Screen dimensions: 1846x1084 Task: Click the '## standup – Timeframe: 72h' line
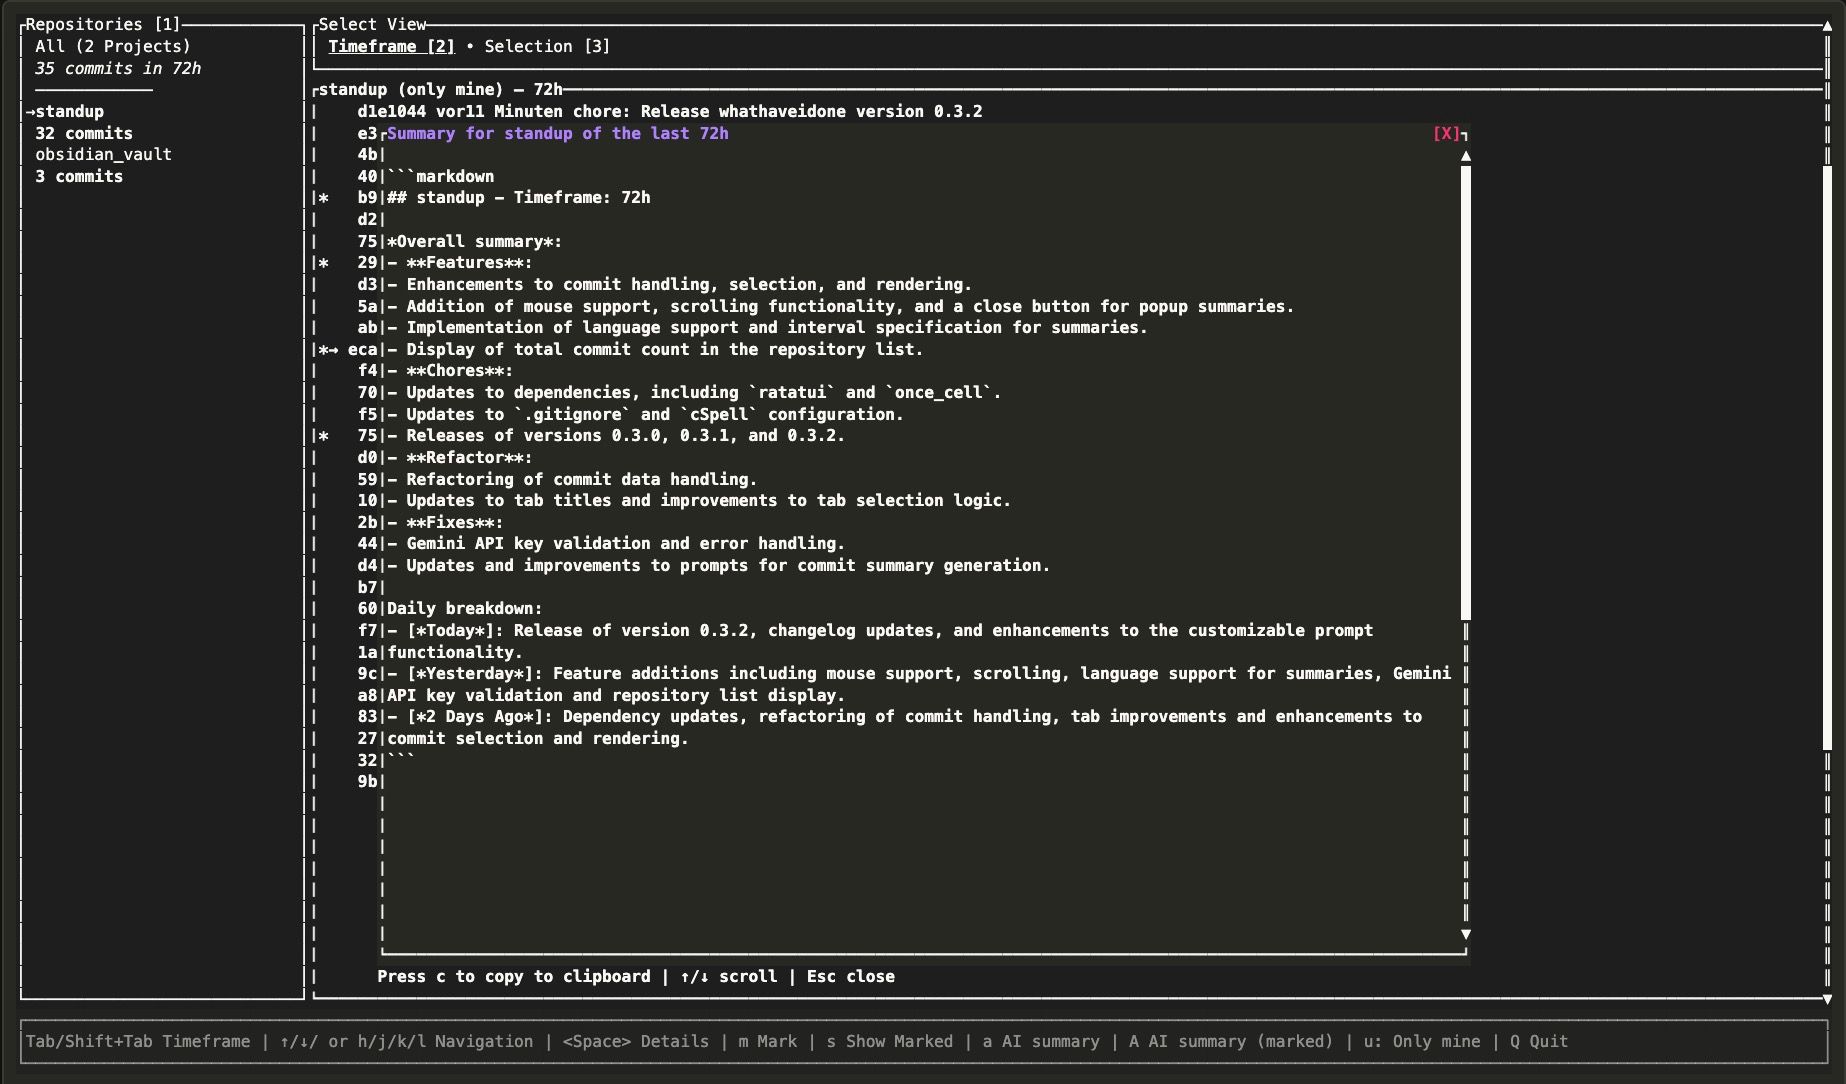[519, 197]
